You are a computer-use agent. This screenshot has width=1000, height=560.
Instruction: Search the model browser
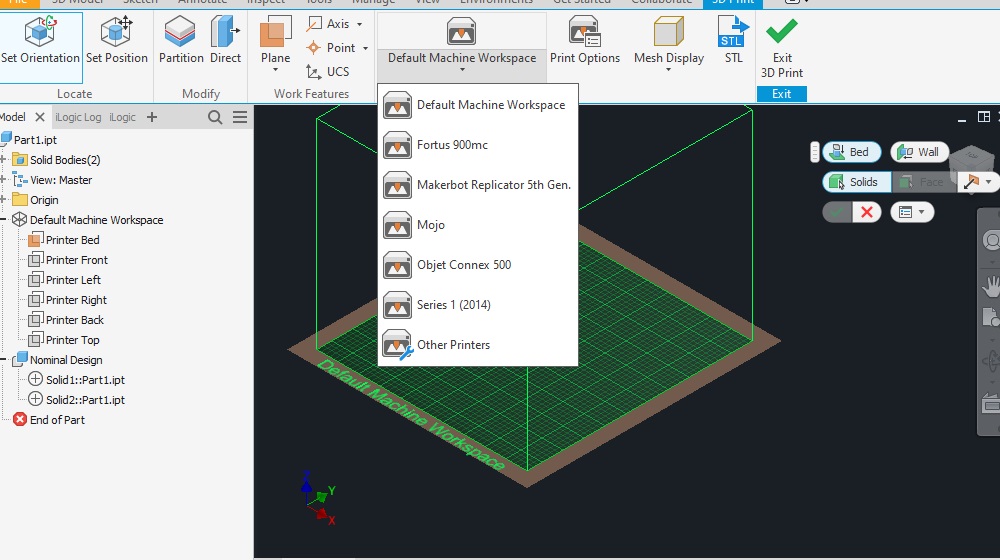pos(215,117)
